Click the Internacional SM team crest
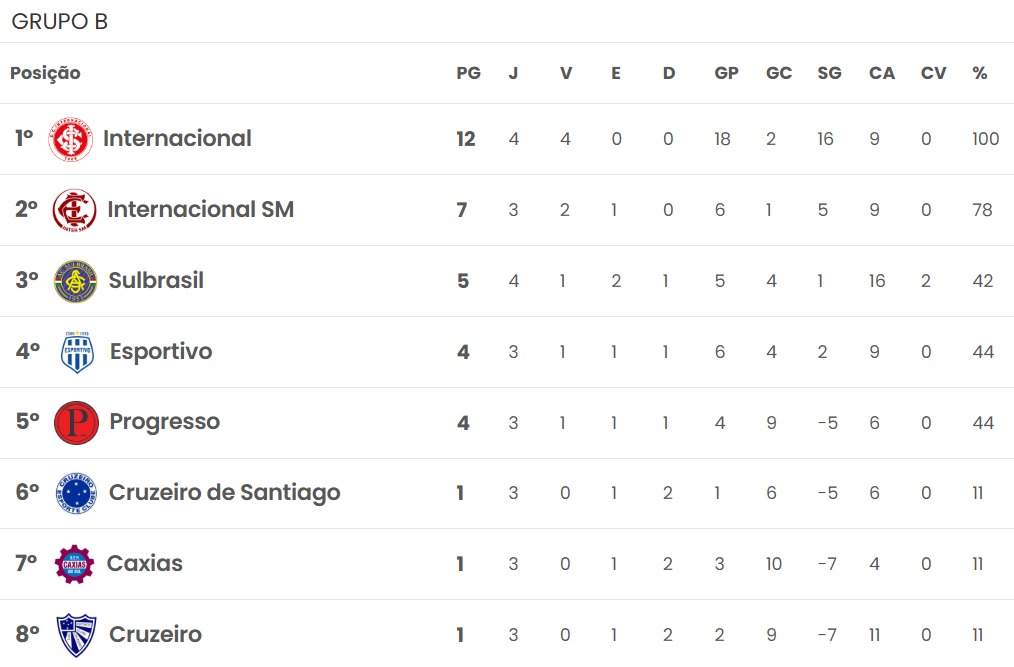This screenshot has width=1014, height=667. (x=74, y=210)
